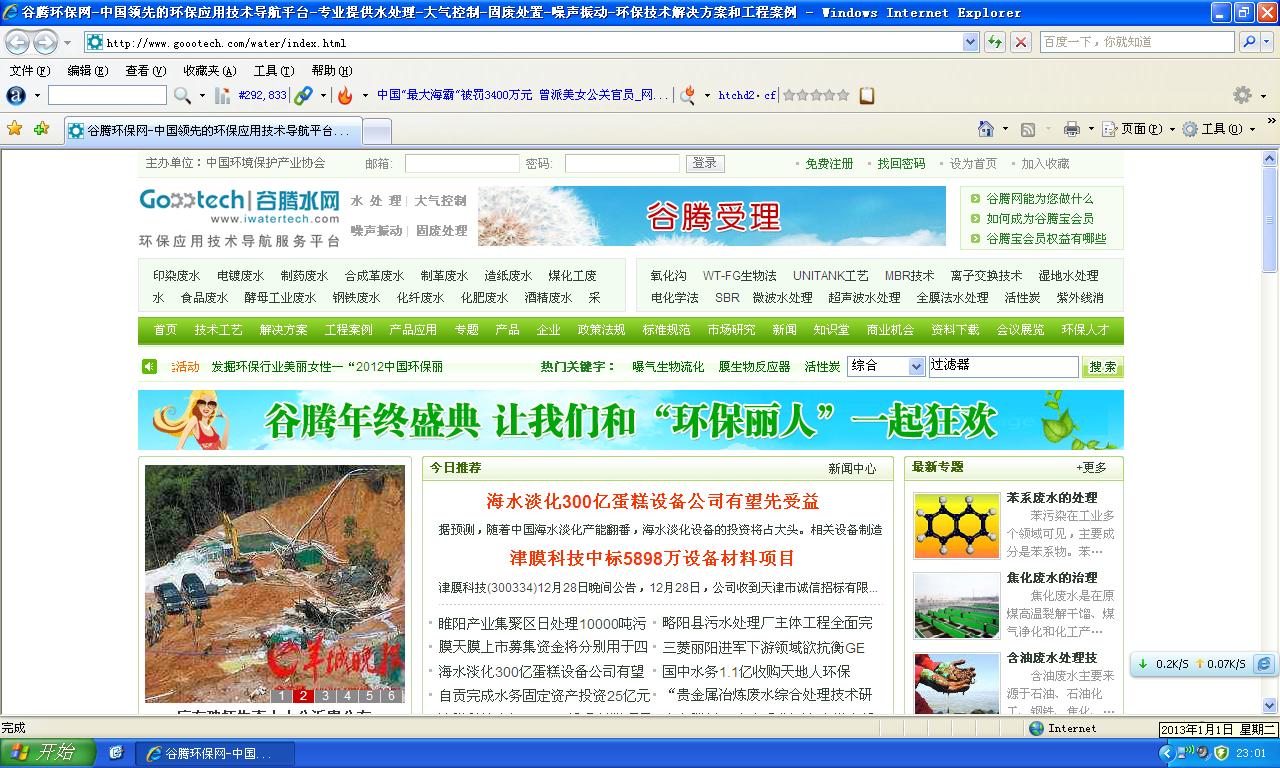
Task: Click the 登录 login button
Action: [x=705, y=163]
